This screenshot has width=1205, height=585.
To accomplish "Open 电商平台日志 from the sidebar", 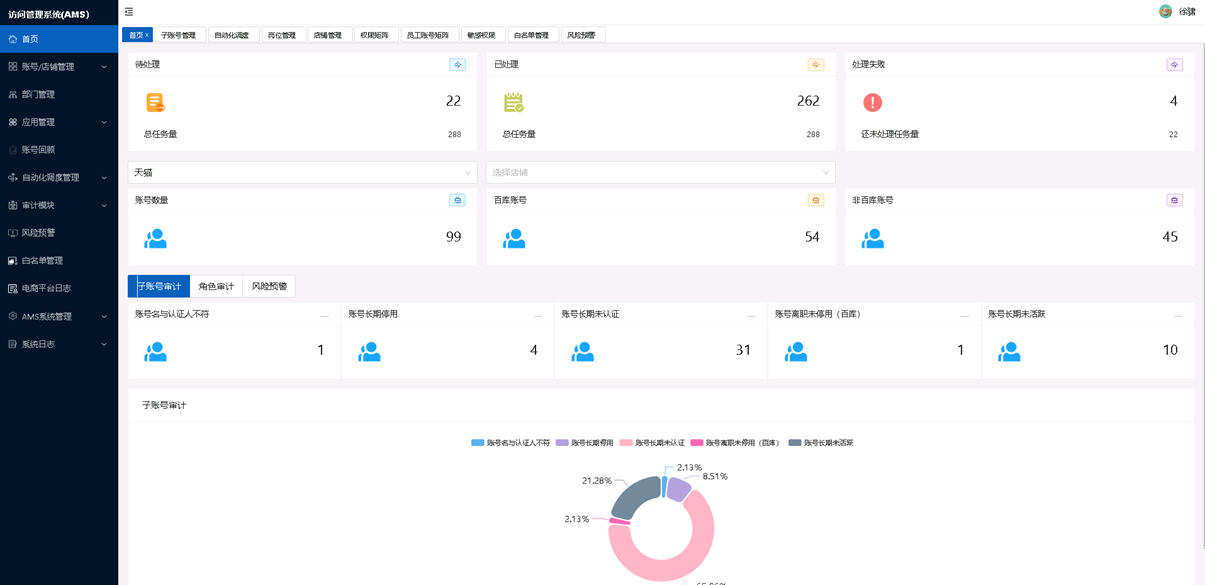I will click(x=46, y=288).
